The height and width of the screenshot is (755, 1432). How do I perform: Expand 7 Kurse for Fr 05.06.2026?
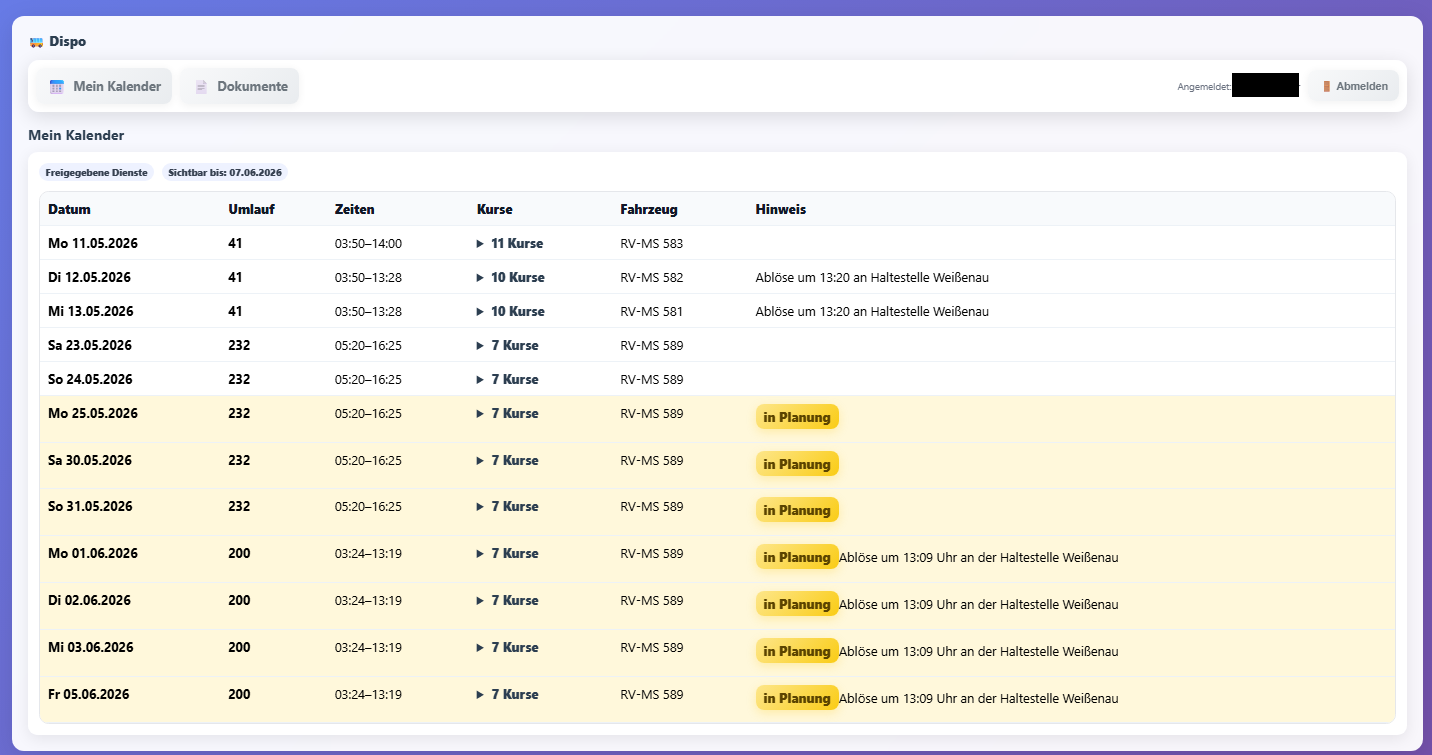pos(507,694)
